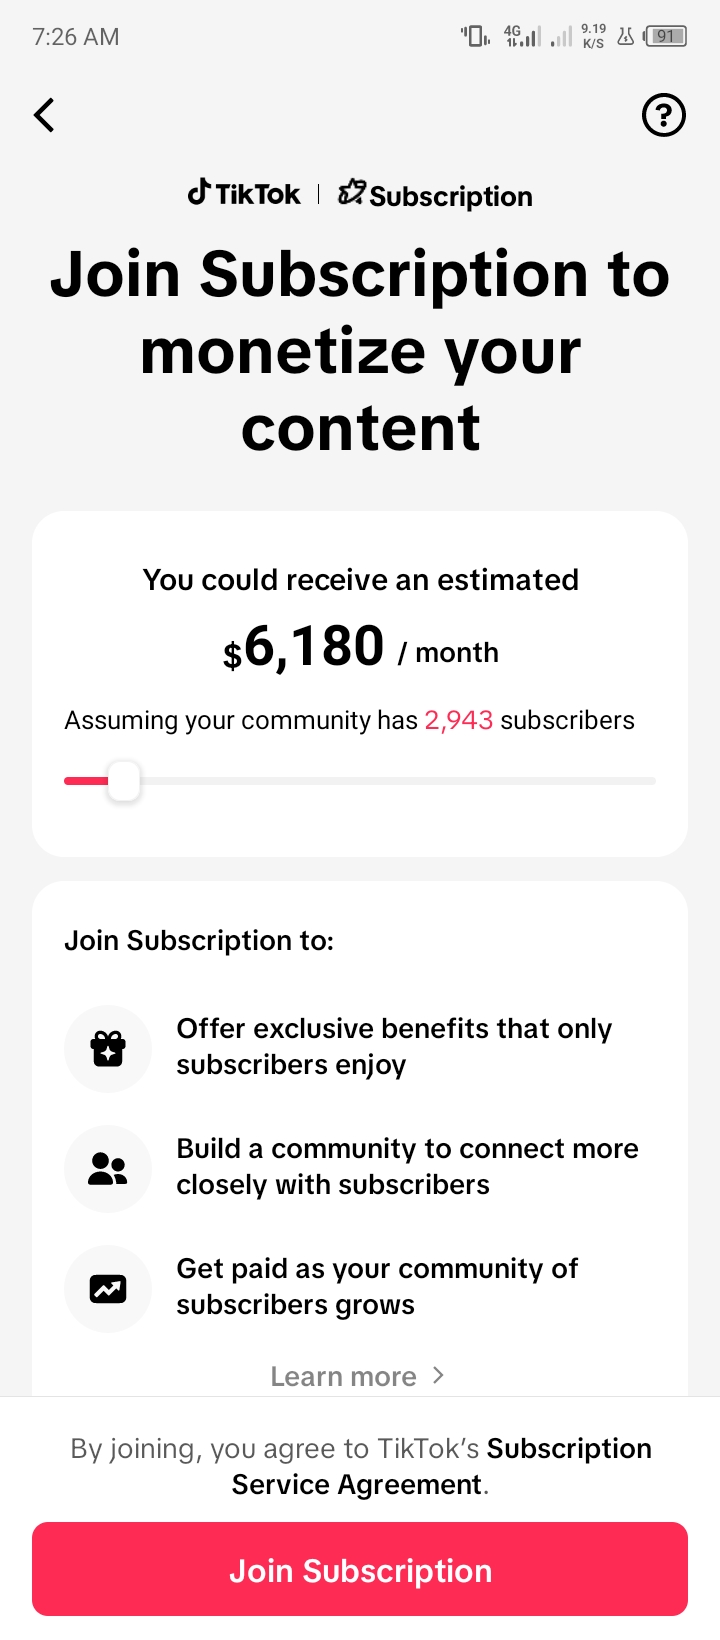Tap the back arrow icon
The image size is (720, 1640).
coord(44,115)
